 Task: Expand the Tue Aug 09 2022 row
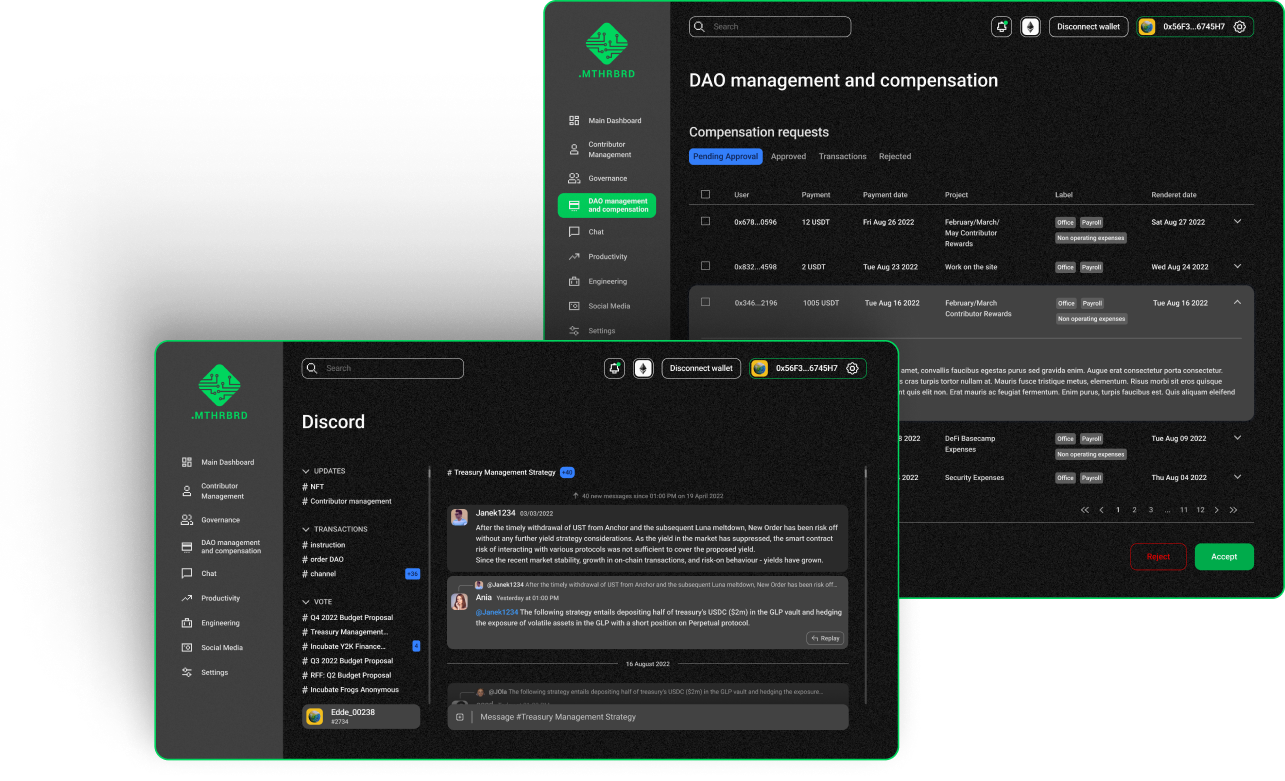pos(1237,437)
